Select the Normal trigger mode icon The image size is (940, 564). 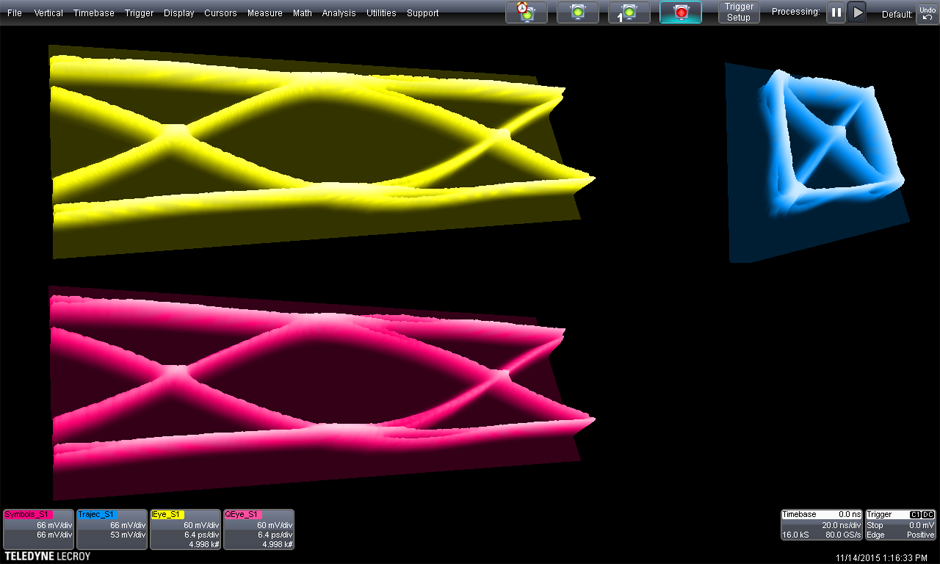(578, 13)
